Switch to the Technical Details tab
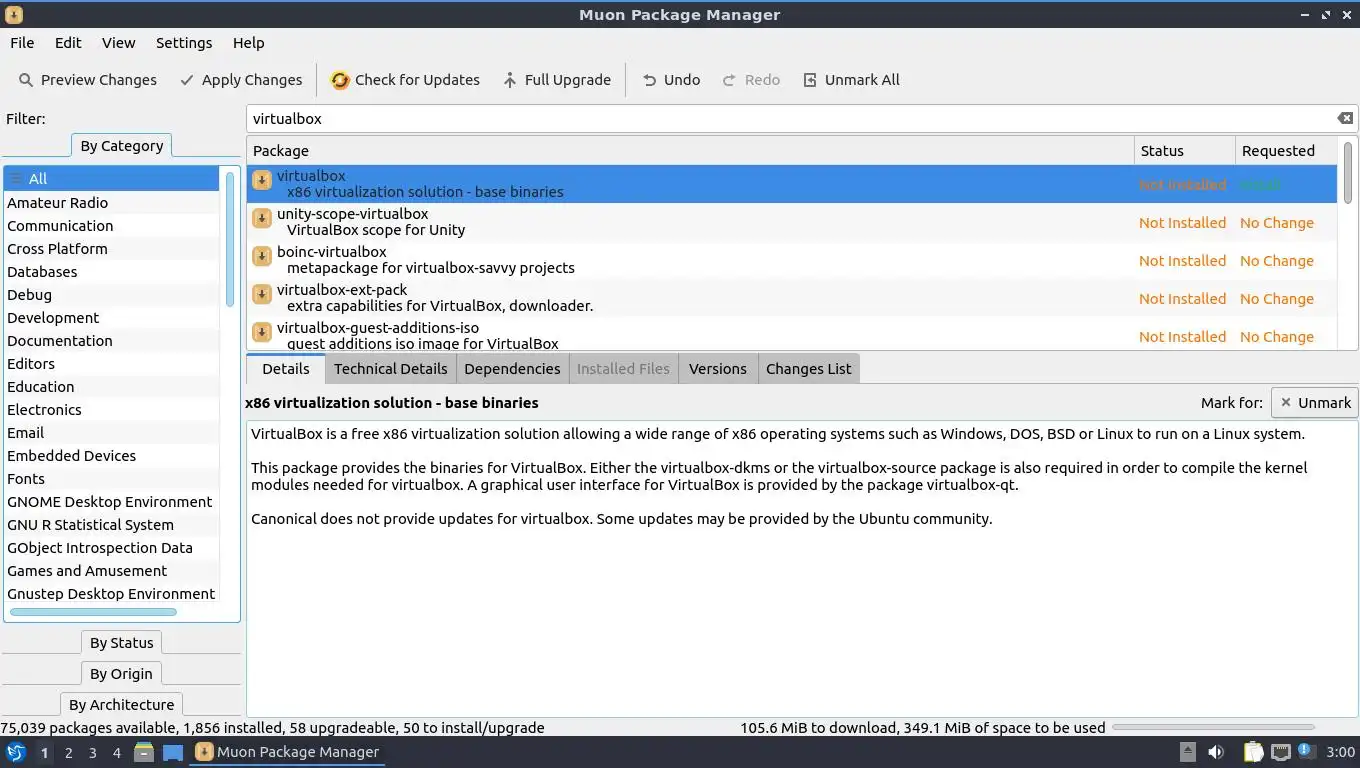The image size is (1360, 768). pyautogui.click(x=390, y=369)
